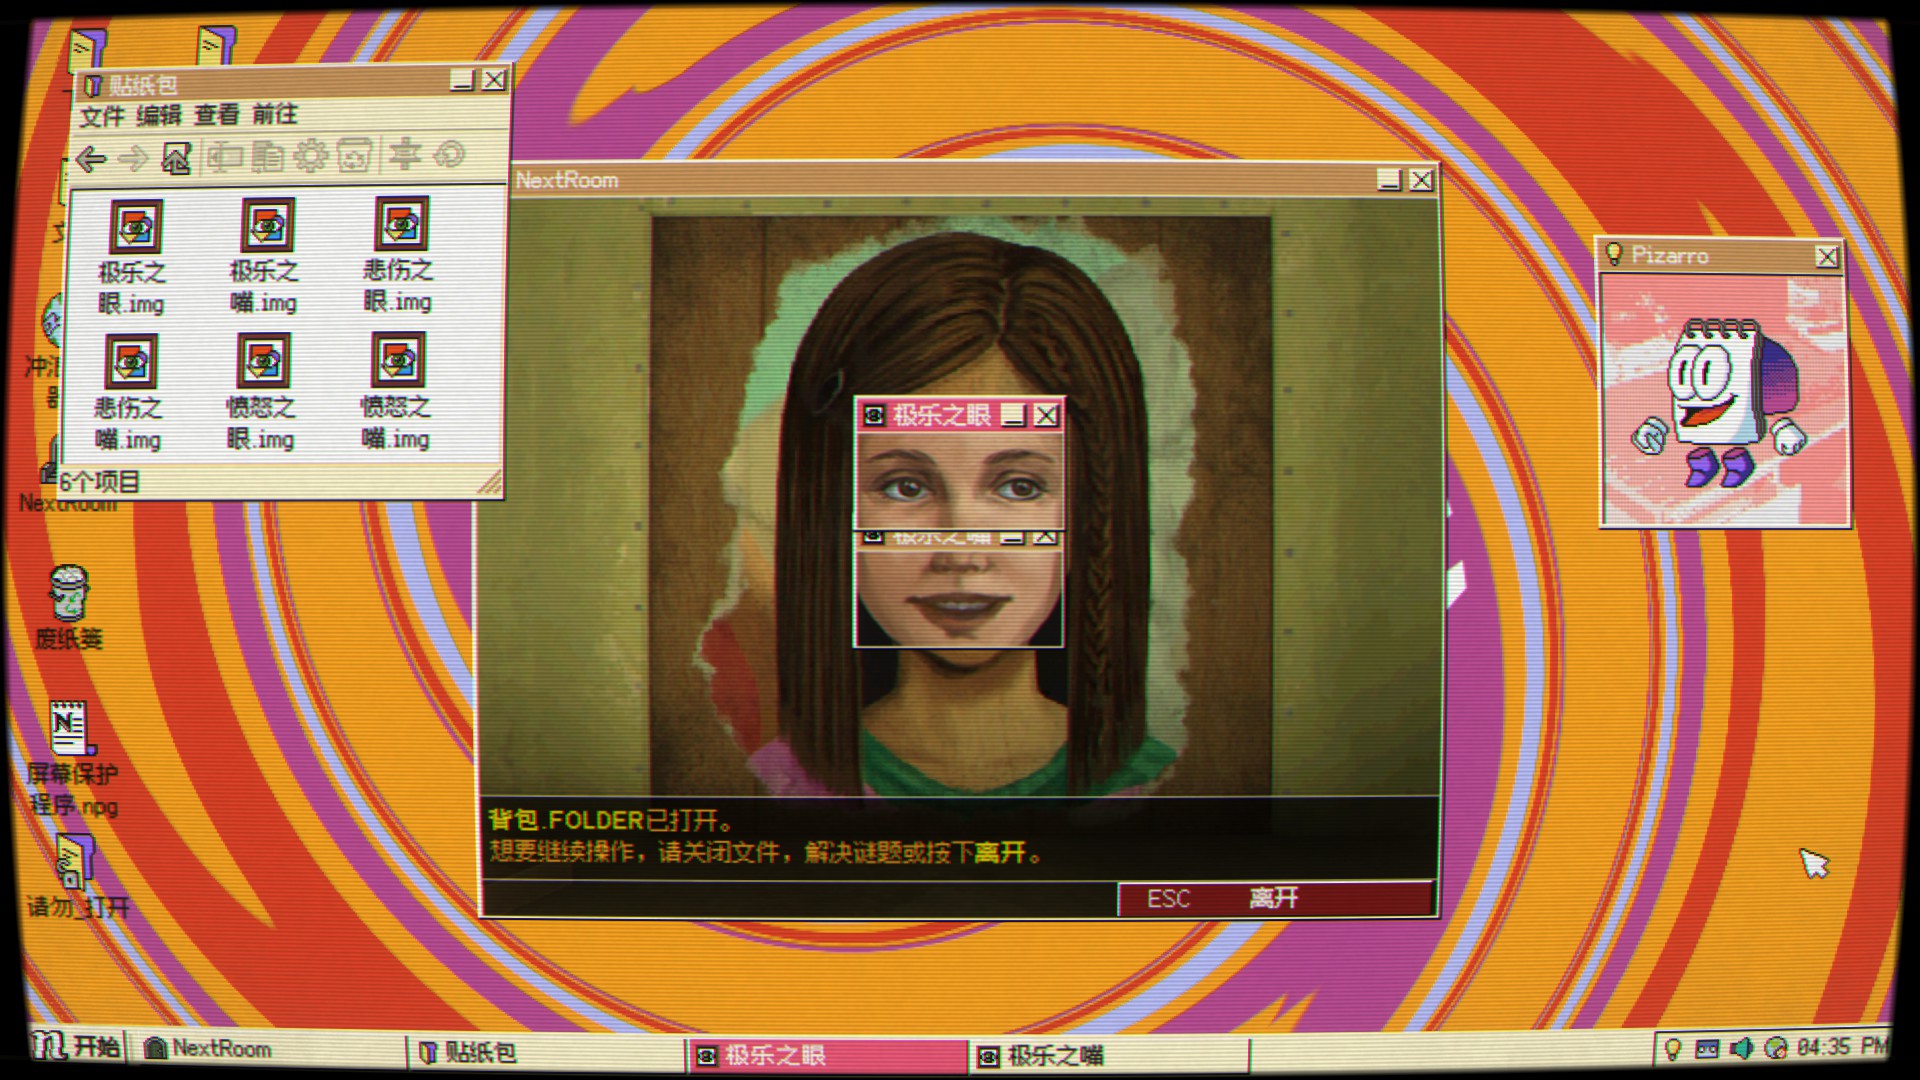Go back using the 贴纸包 back arrow
The image size is (1920, 1080).
click(91, 158)
